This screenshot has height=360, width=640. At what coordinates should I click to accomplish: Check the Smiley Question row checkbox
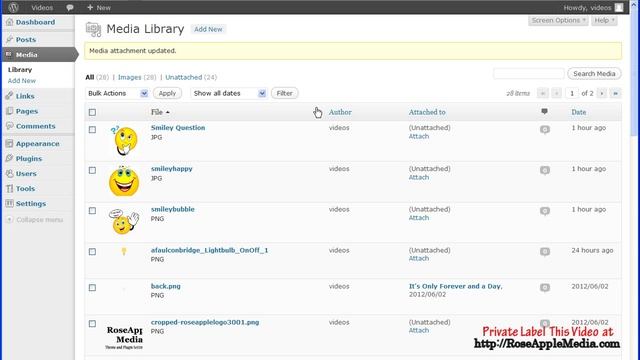(x=92, y=129)
